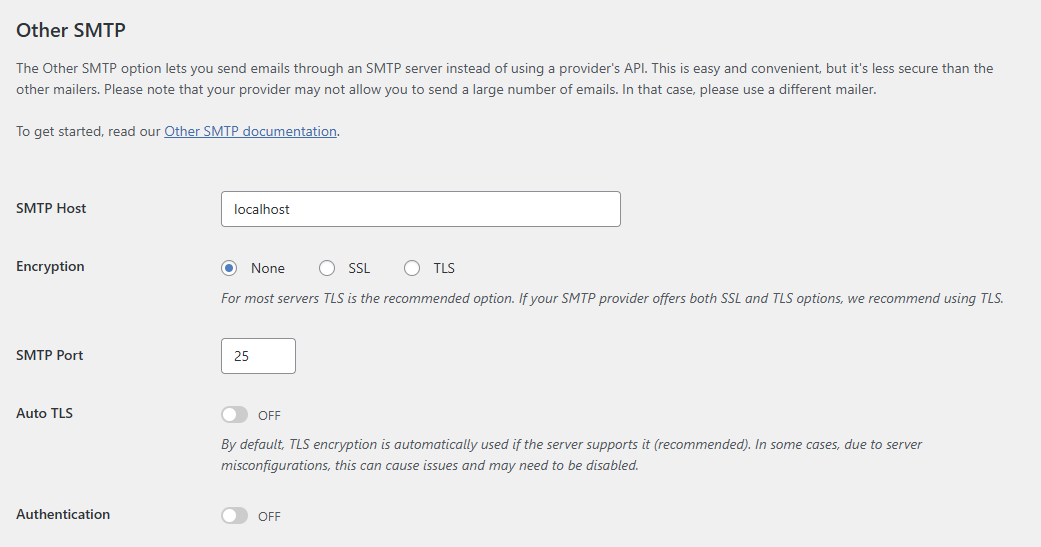Click the "Other SMTP" section heading
The height and width of the screenshot is (547, 1041).
(x=71, y=30)
